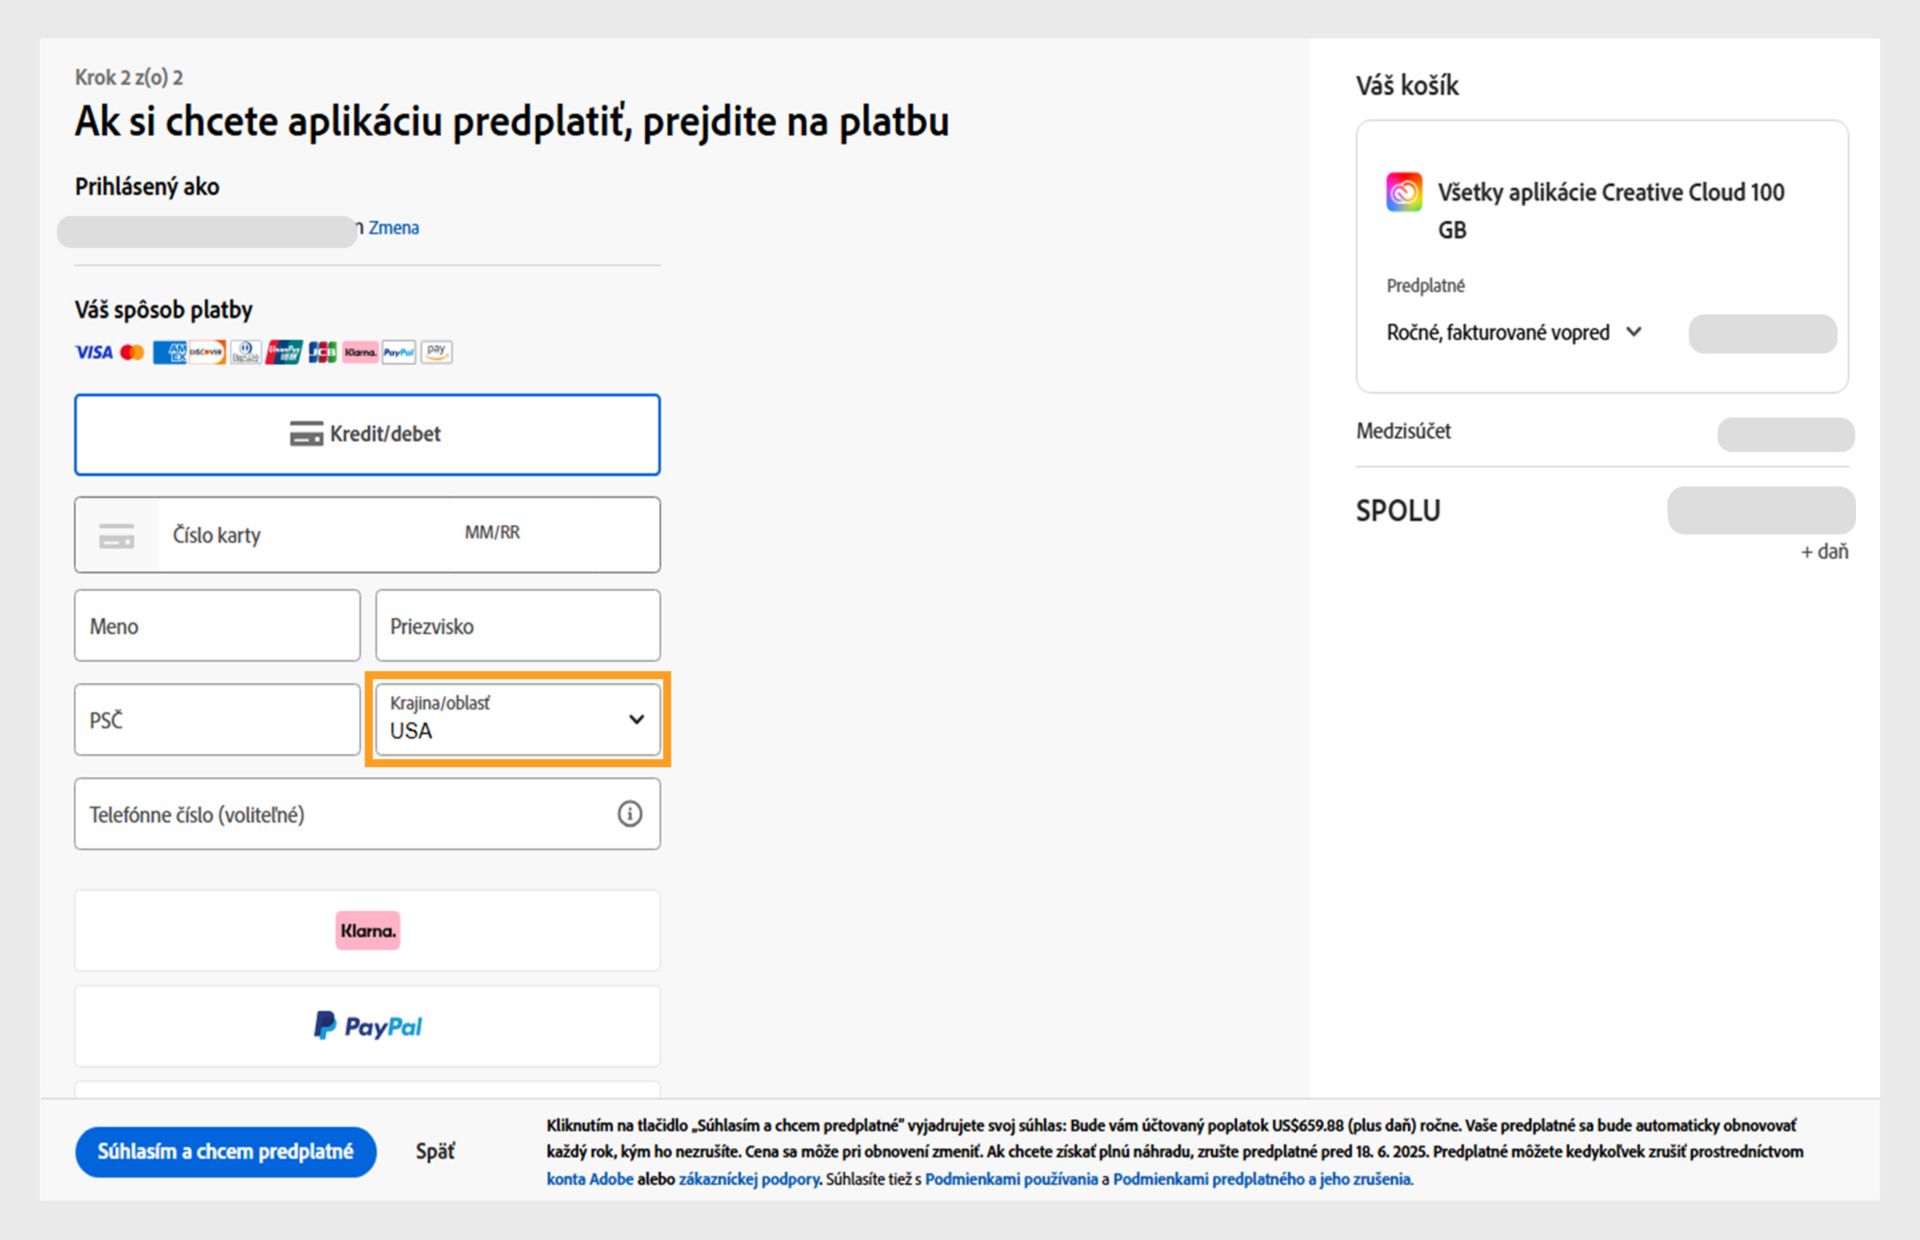Click the Creative Cloud app icon

1404,192
